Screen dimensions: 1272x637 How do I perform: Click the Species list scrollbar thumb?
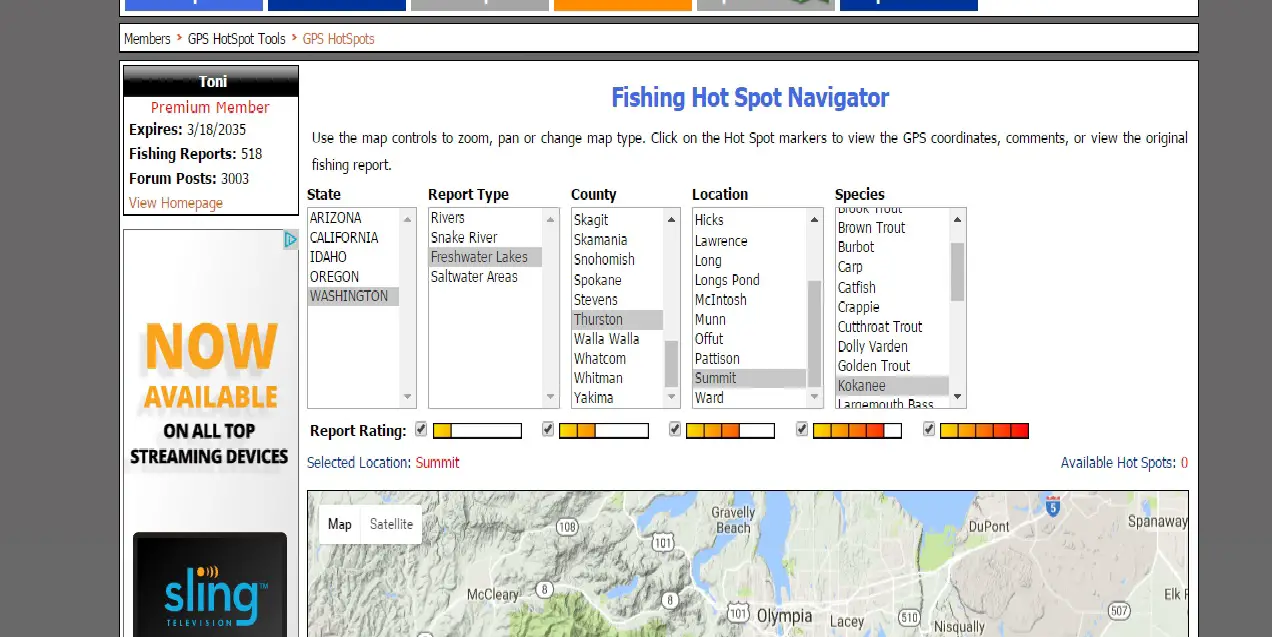click(957, 271)
